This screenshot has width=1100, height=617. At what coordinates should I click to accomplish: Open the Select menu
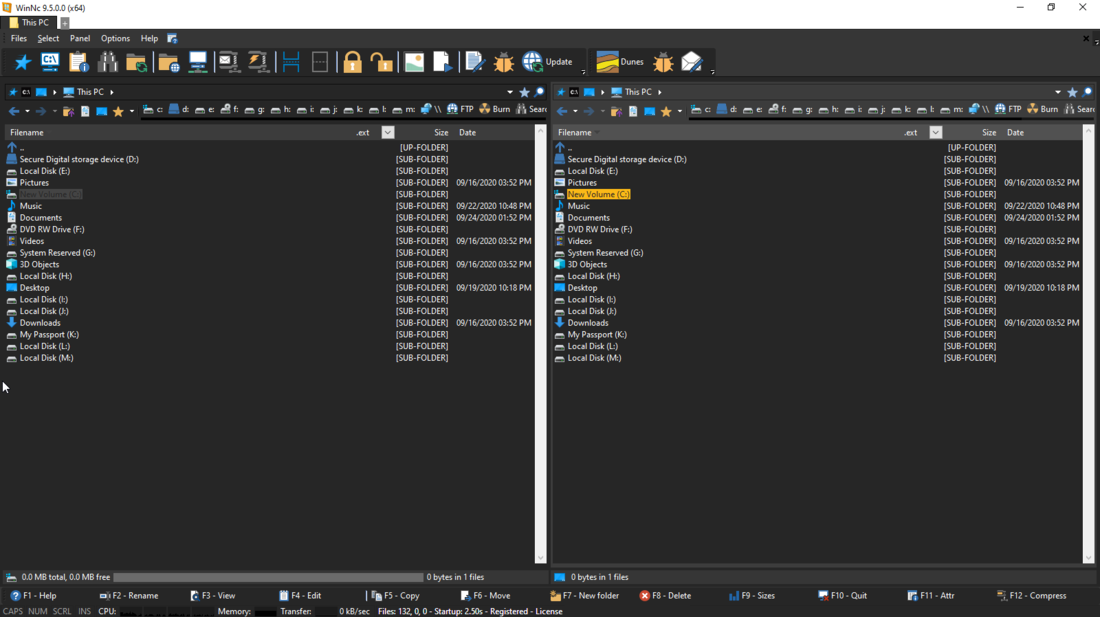[x=48, y=39]
